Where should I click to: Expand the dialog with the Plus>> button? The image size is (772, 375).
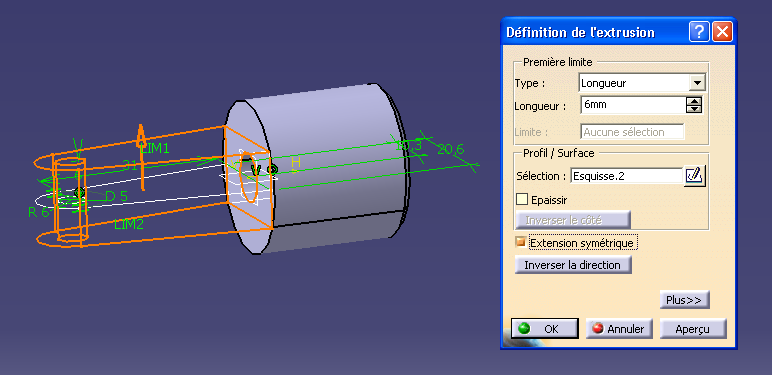tap(684, 300)
